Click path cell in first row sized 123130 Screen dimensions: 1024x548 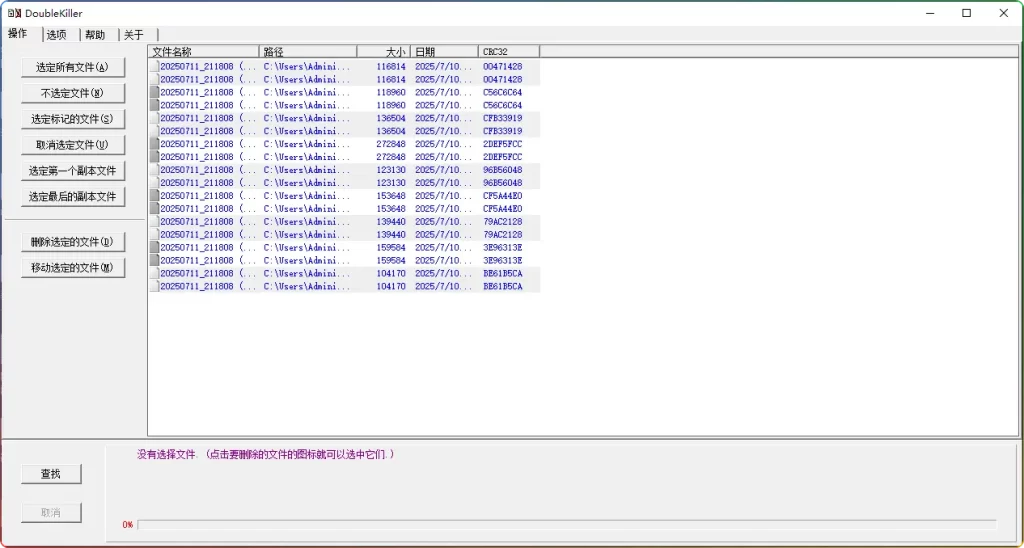point(307,170)
